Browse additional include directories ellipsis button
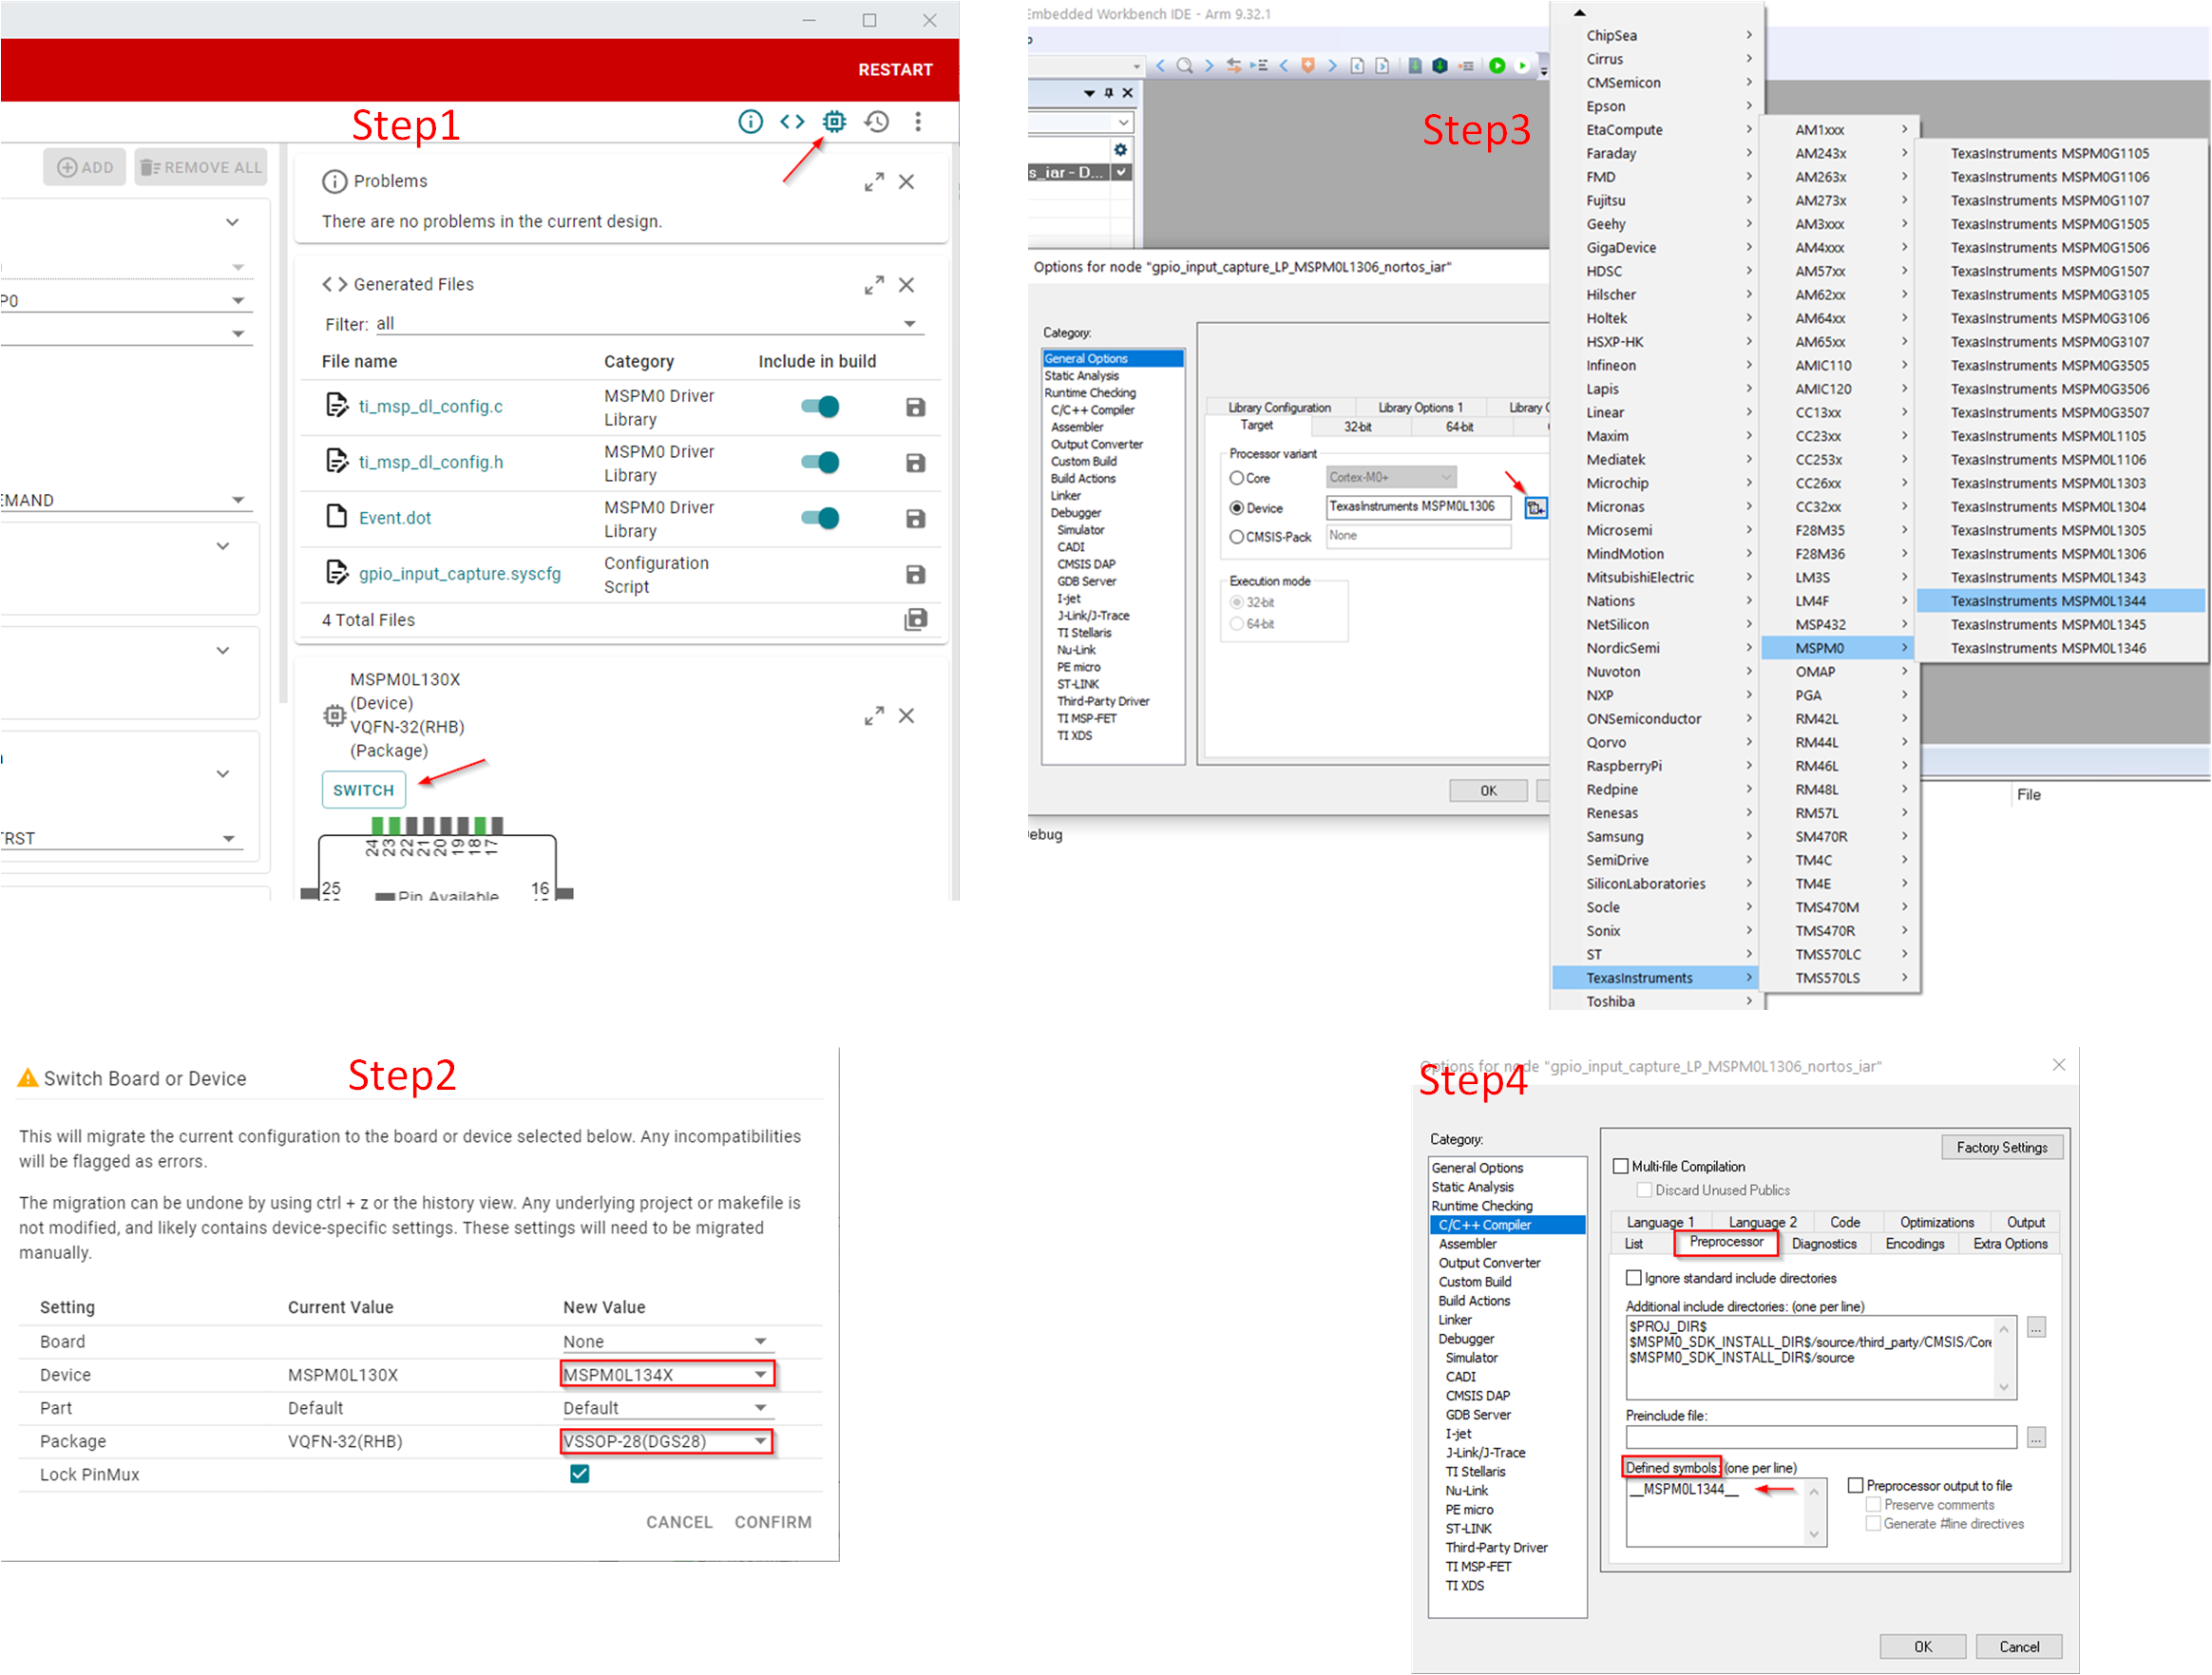Screen dimensions: 2212x1675 [2036, 1328]
